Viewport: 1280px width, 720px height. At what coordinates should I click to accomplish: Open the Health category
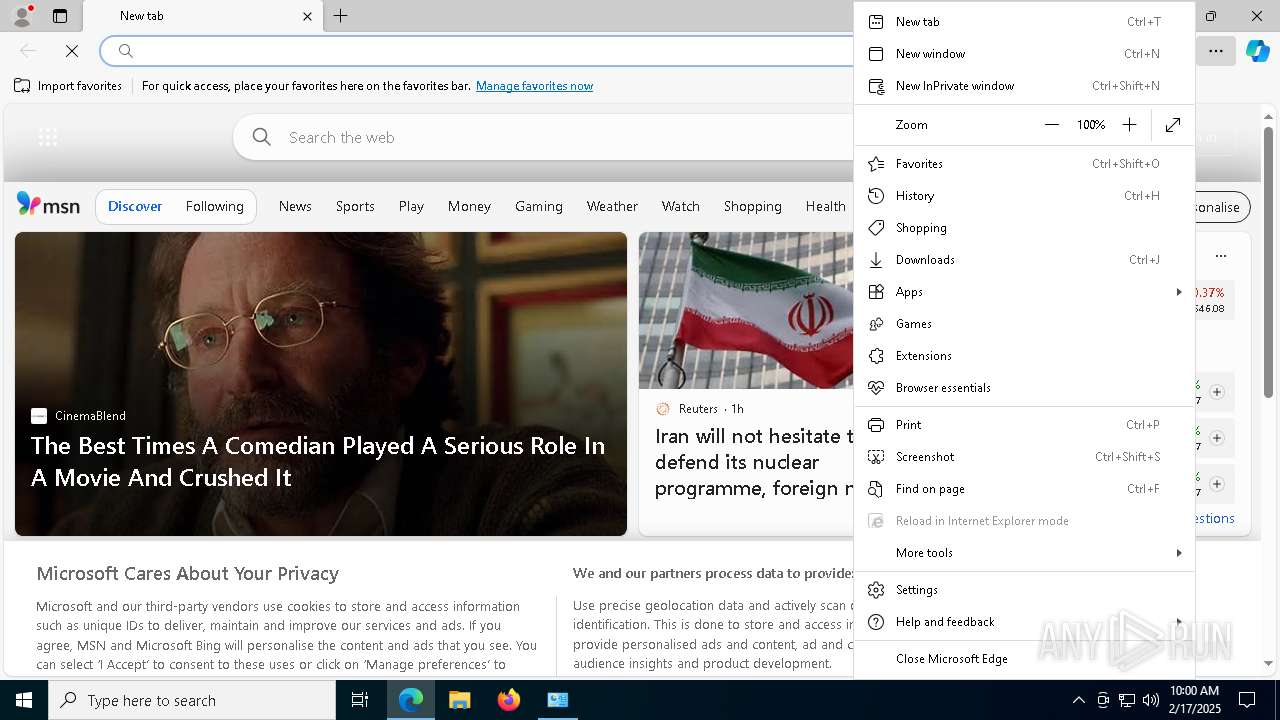click(825, 206)
